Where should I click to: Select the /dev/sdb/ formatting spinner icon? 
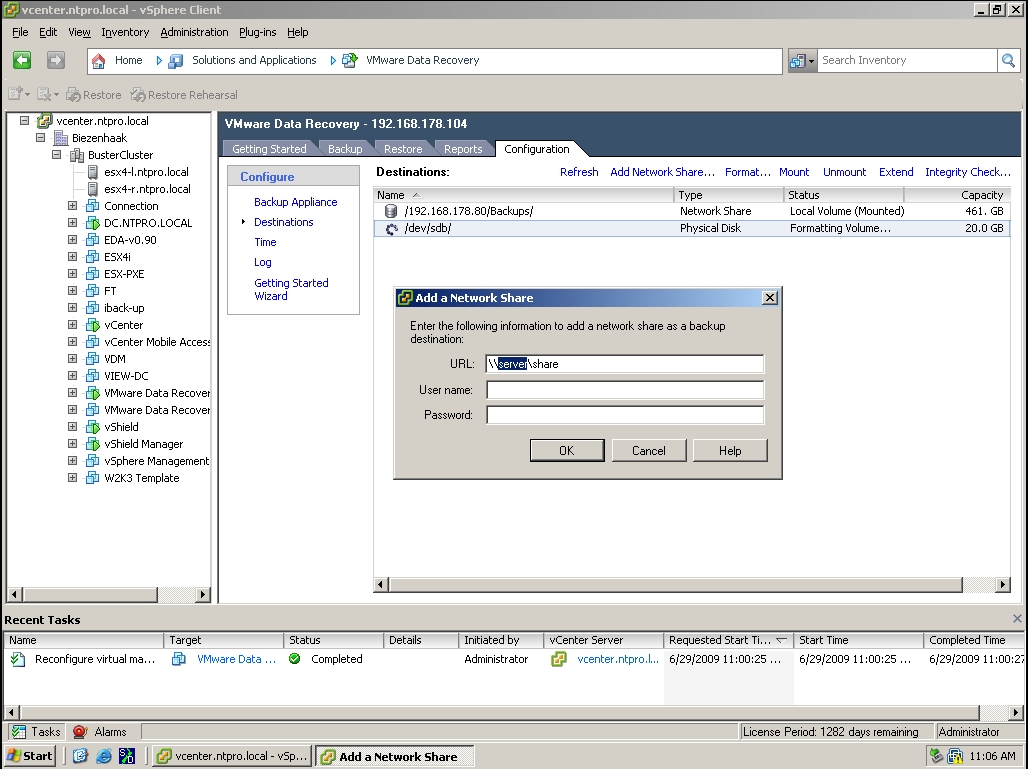(x=391, y=229)
